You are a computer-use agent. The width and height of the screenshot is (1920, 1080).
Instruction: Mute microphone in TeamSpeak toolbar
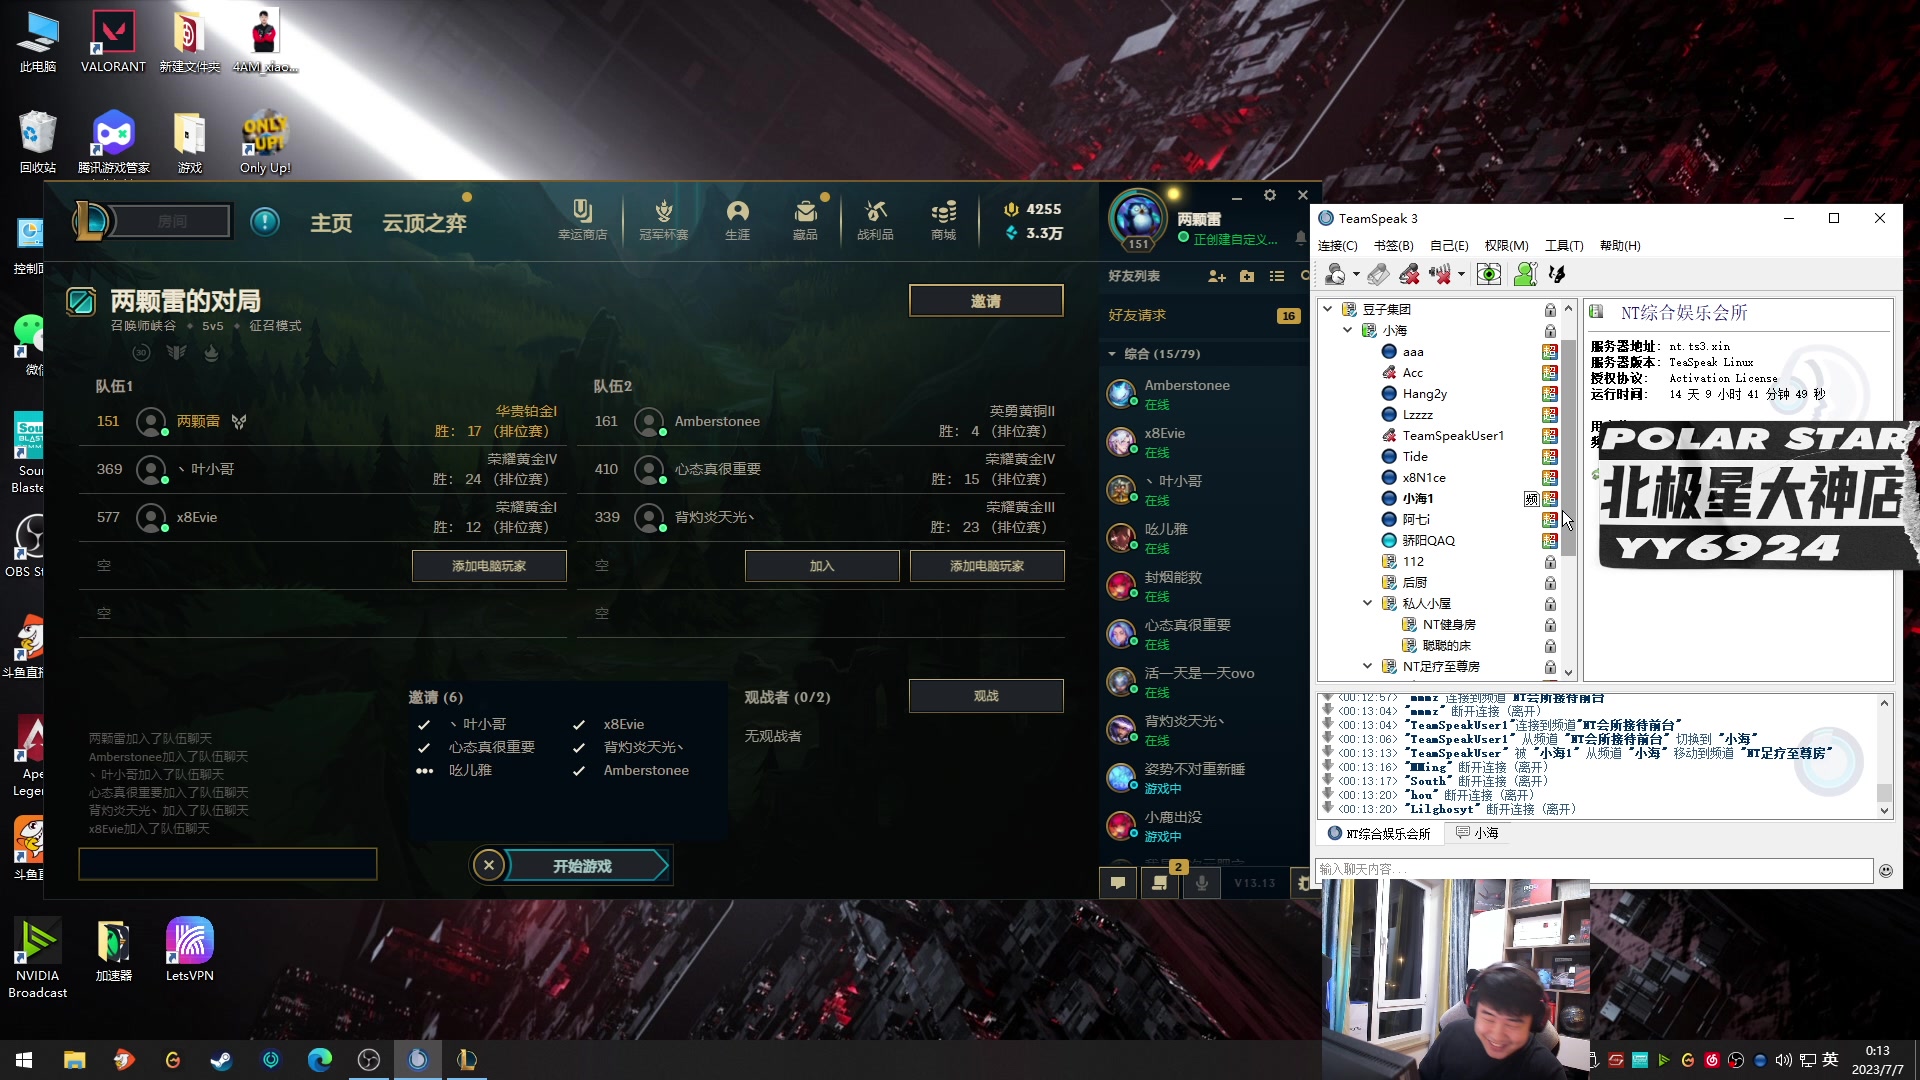click(x=1409, y=274)
